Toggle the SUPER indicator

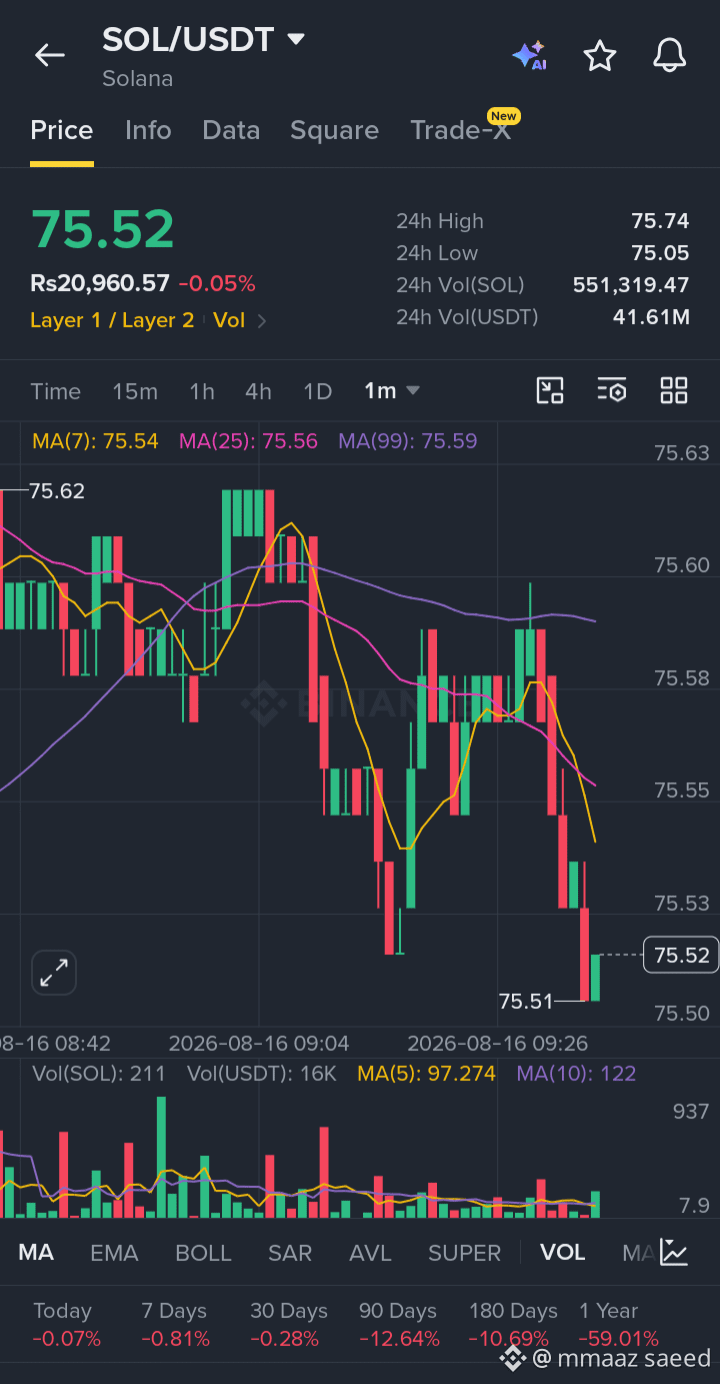pyautogui.click(x=464, y=1253)
